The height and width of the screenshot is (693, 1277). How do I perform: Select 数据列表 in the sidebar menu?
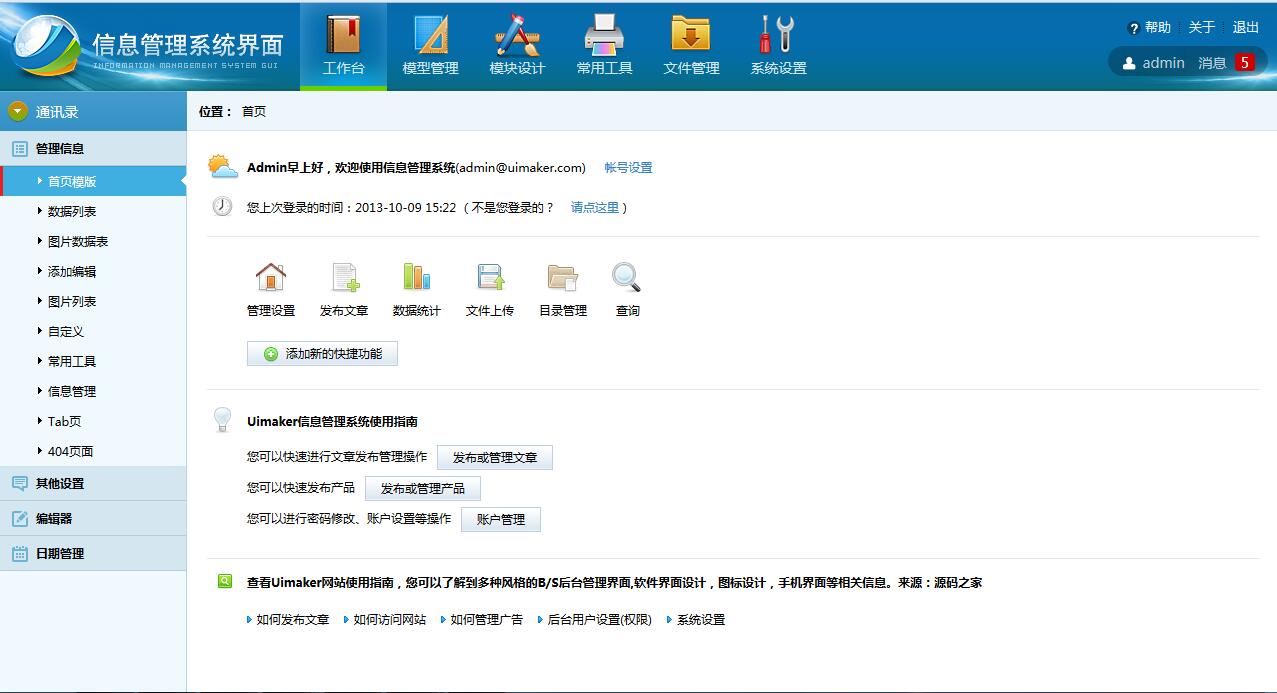pos(72,211)
